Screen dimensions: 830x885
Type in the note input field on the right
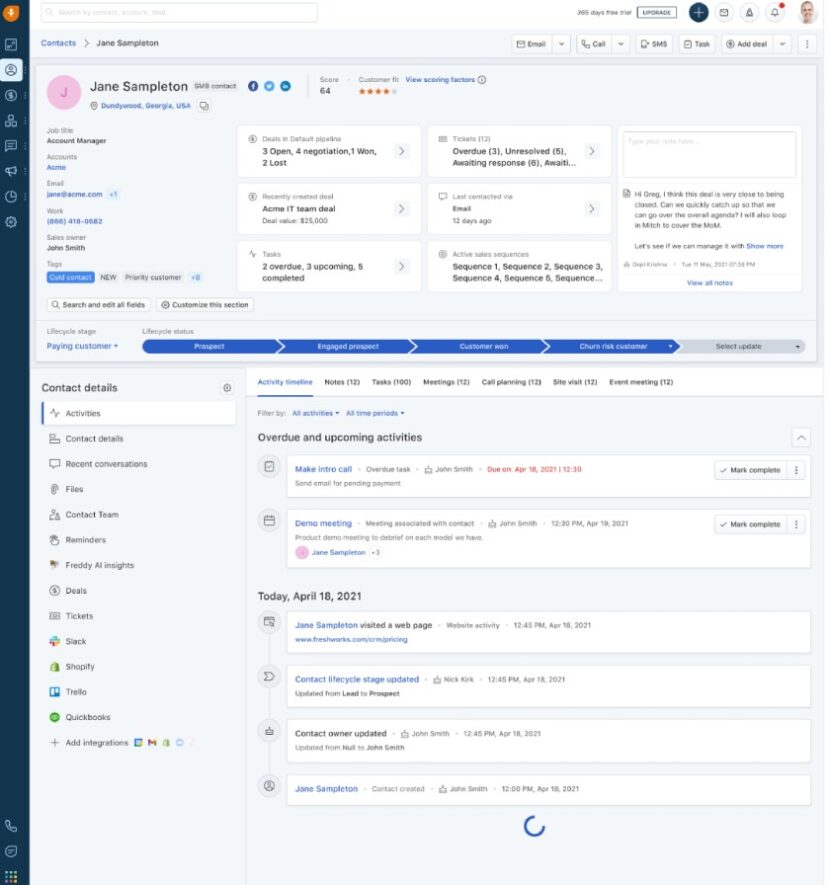[710, 152]
